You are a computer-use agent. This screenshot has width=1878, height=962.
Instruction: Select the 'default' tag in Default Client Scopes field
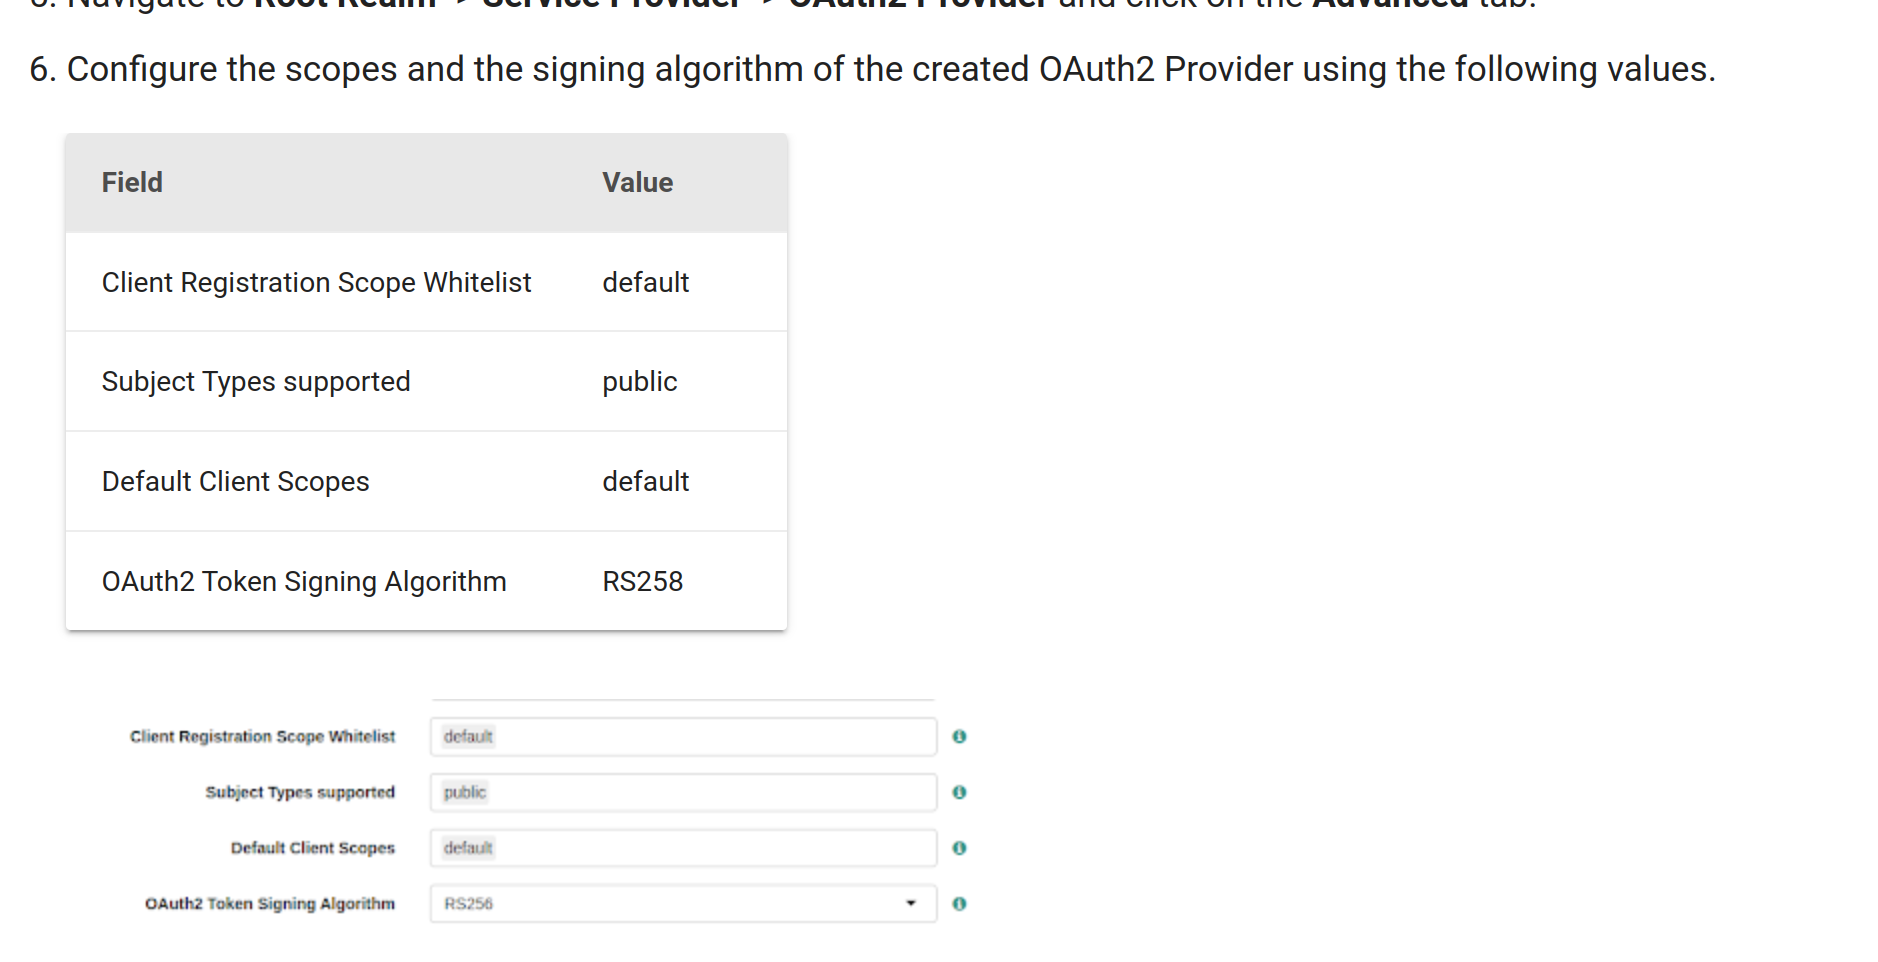pyautogui.click(x=468, y=848)
